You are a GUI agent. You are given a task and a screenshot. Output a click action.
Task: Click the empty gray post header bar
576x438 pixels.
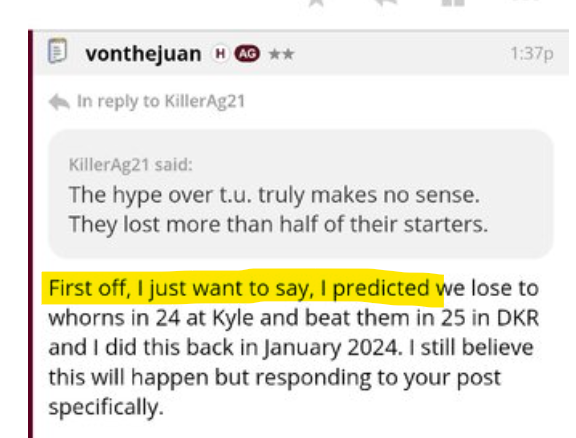tap(402, 54)
